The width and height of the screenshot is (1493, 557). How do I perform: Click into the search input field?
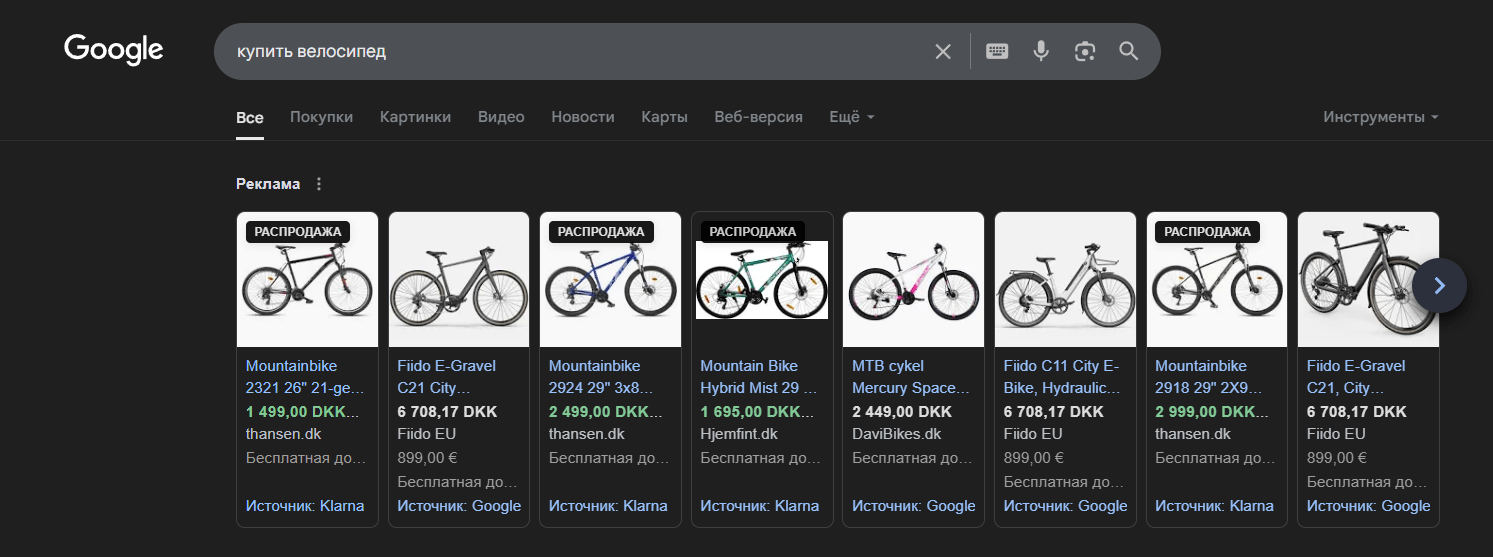570,52
